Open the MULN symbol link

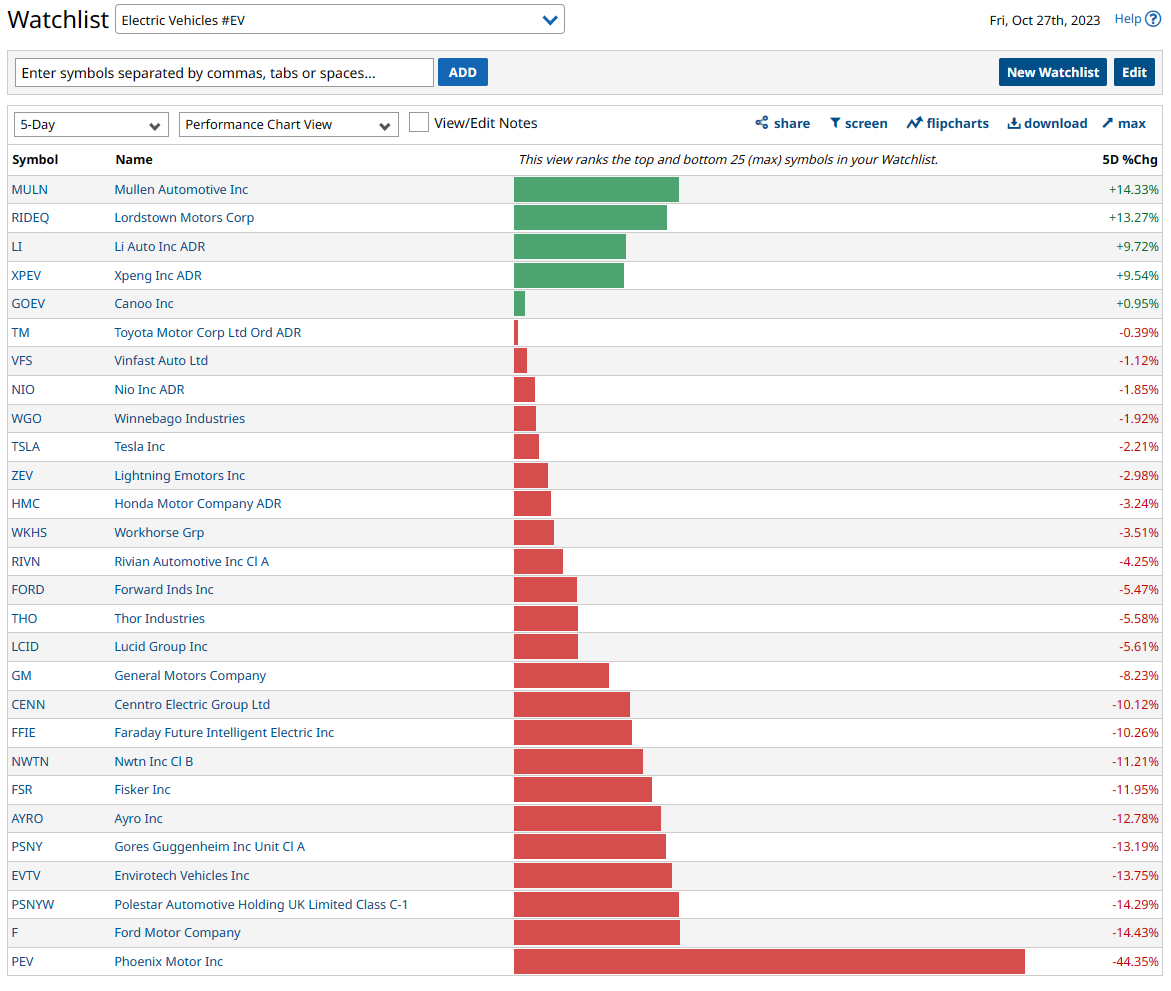[x=30, y=190]
